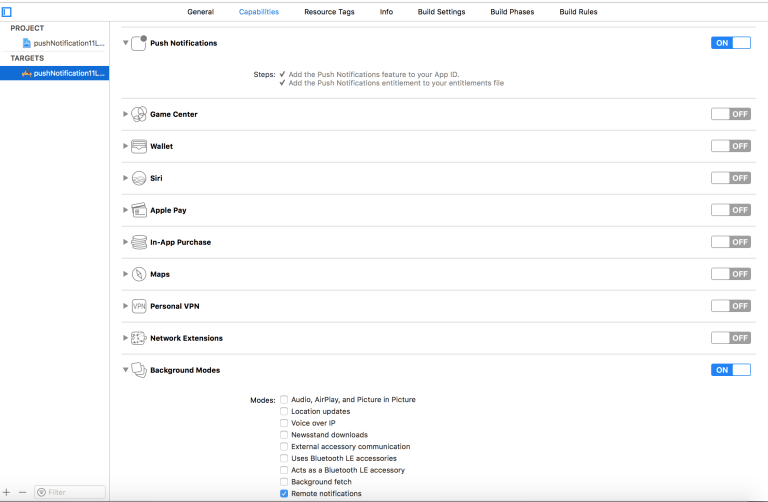Screen dimensions: 768x502
Task: Enable the Location updates checkbox
Action: tap(284, 411)
